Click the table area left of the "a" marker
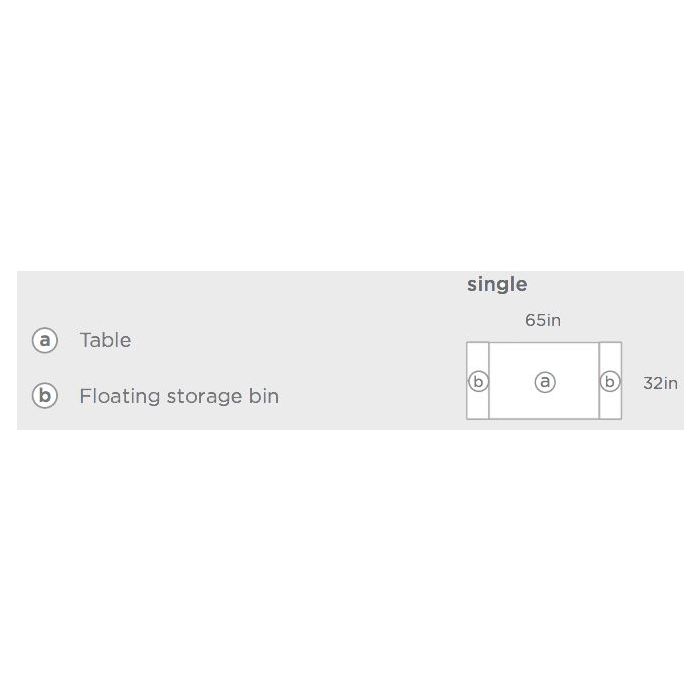The height and width of the screenshot is (700, 700). point(510,381)
